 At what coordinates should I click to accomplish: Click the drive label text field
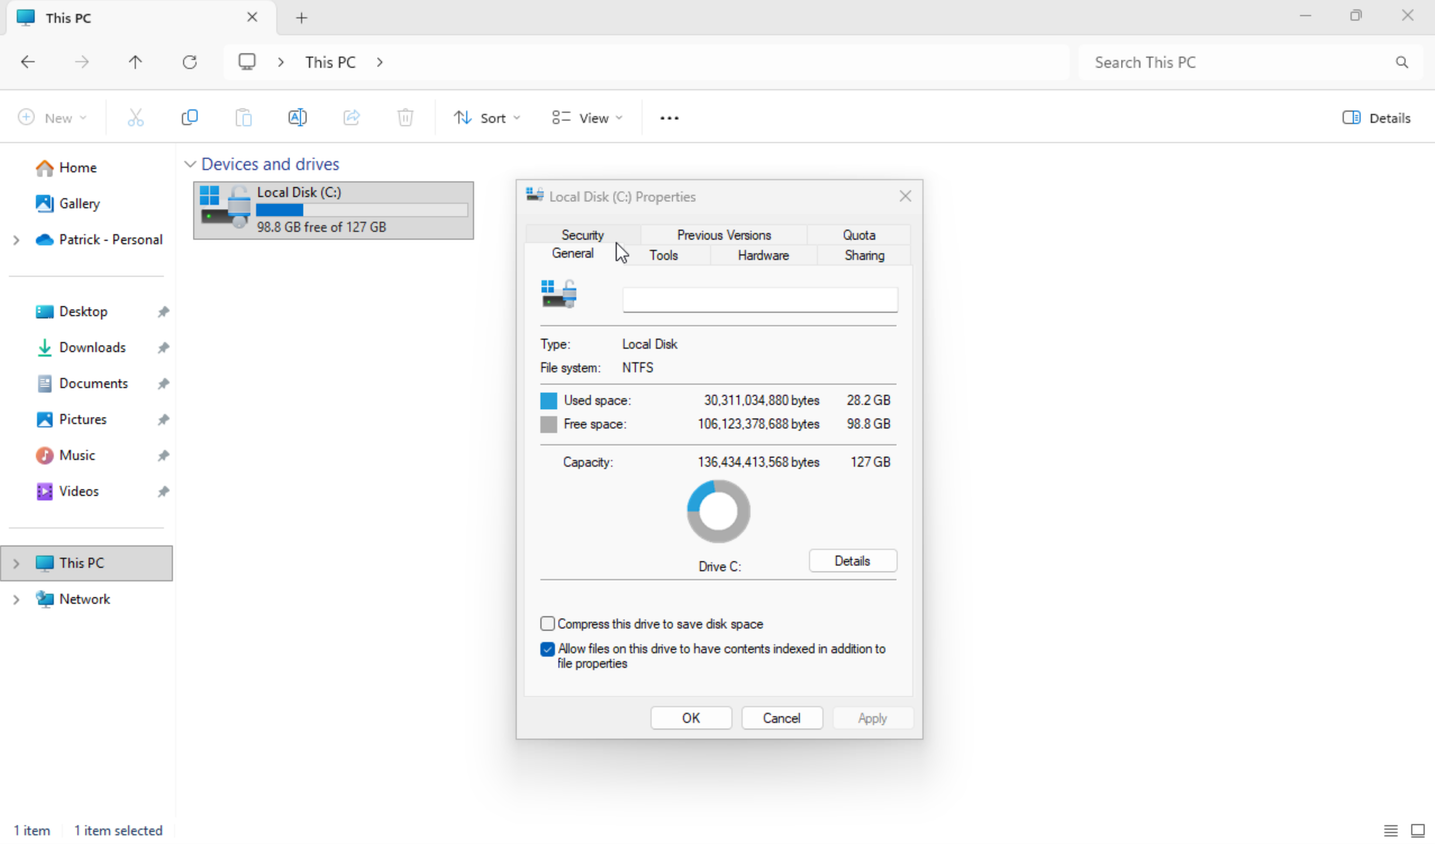pos(760,299)
